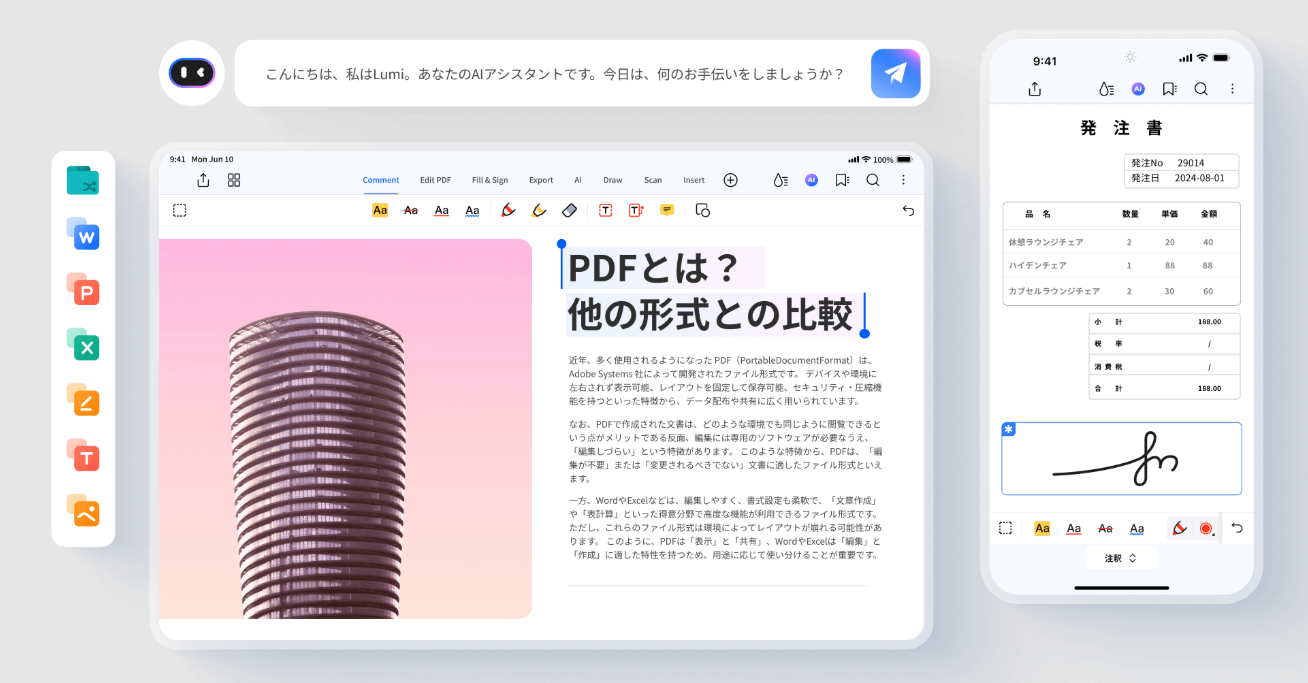1308x683 pixels.
Task: Open the shapes tool on tablet
Action: [702, 210]
